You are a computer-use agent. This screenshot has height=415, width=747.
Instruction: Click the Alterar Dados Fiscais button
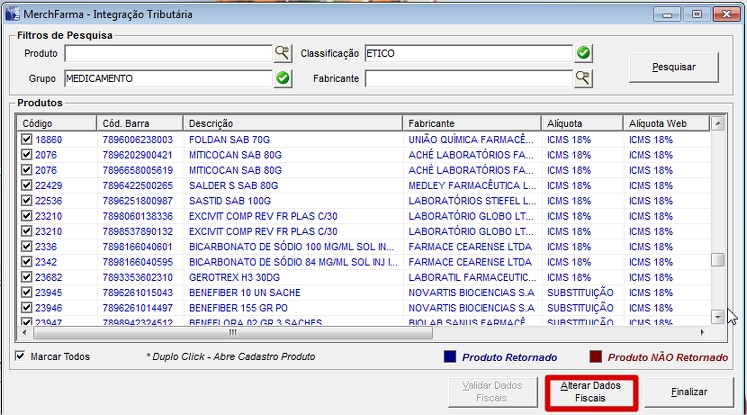tap(591, 392)
